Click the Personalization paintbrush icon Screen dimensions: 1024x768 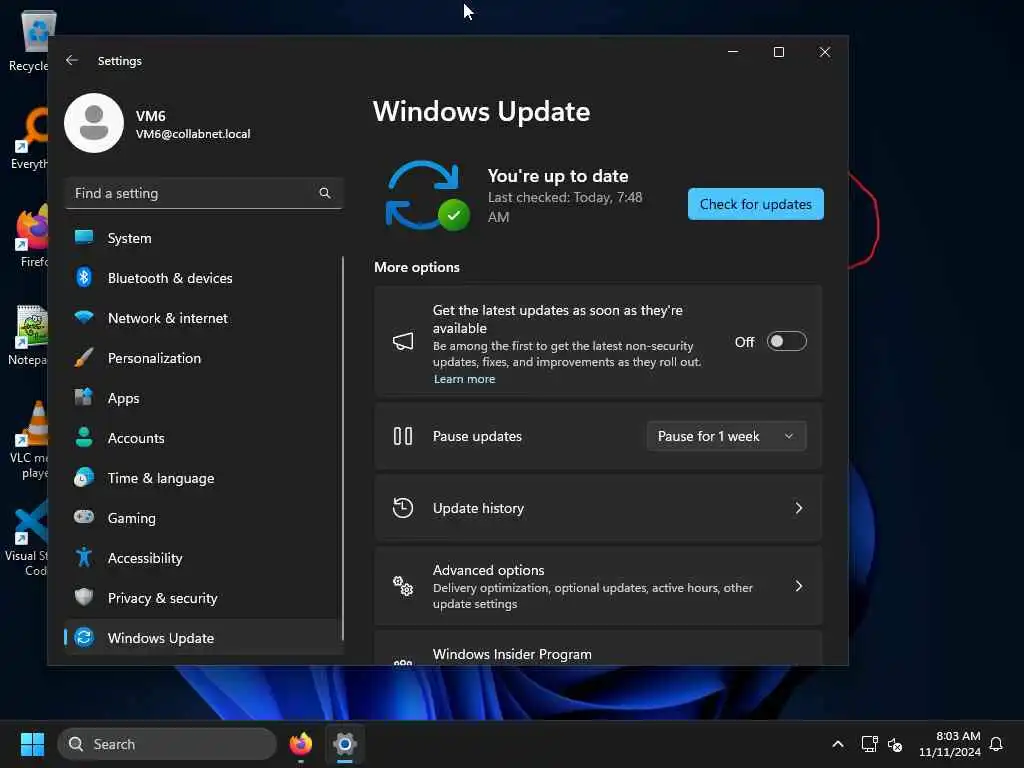point(84,357)
